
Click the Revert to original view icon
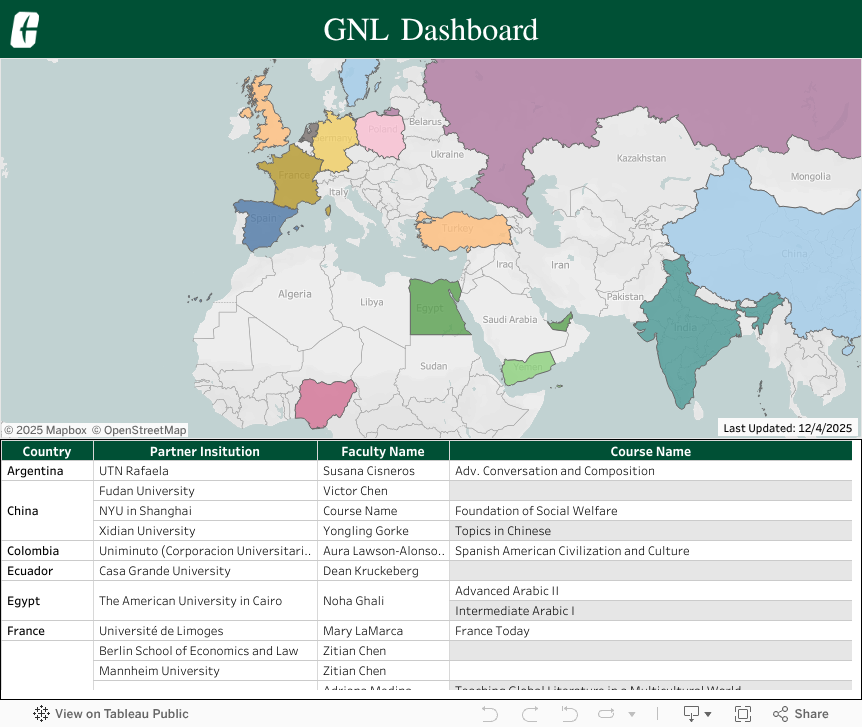pos(569,713)
